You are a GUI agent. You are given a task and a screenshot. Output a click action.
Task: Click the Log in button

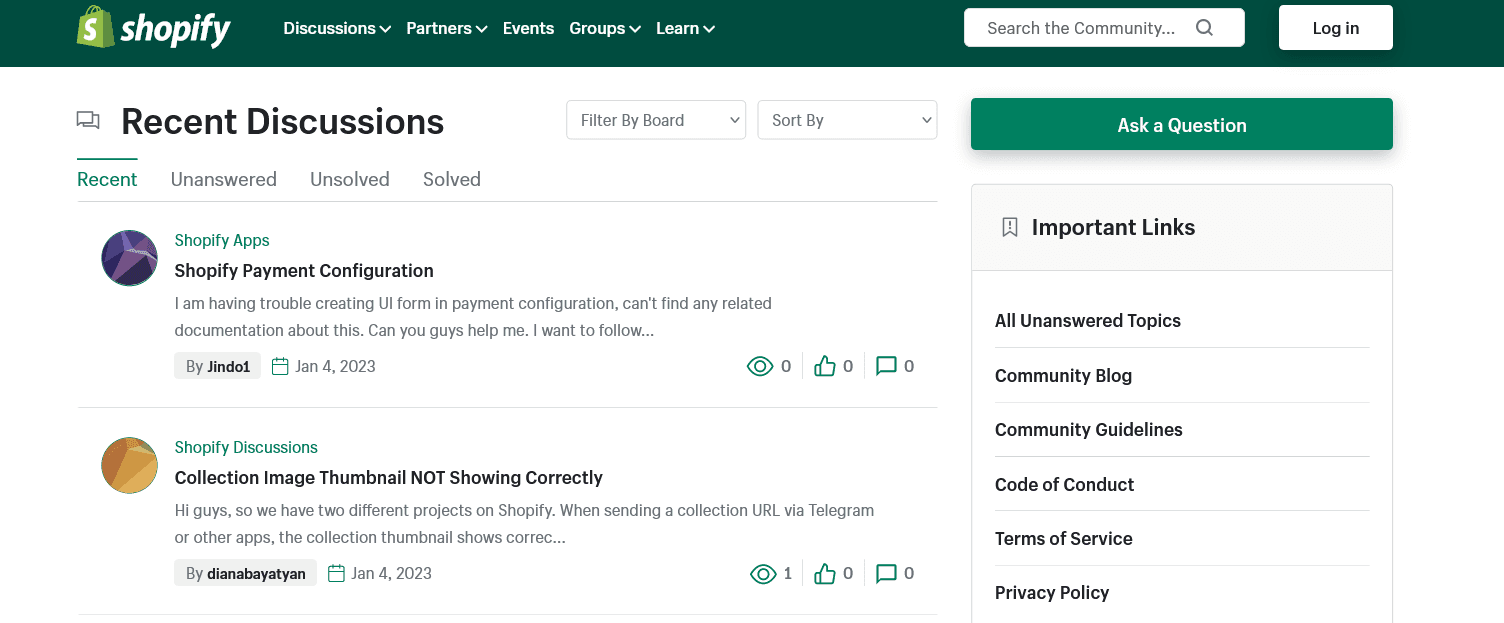click(x=1335, y=28)
